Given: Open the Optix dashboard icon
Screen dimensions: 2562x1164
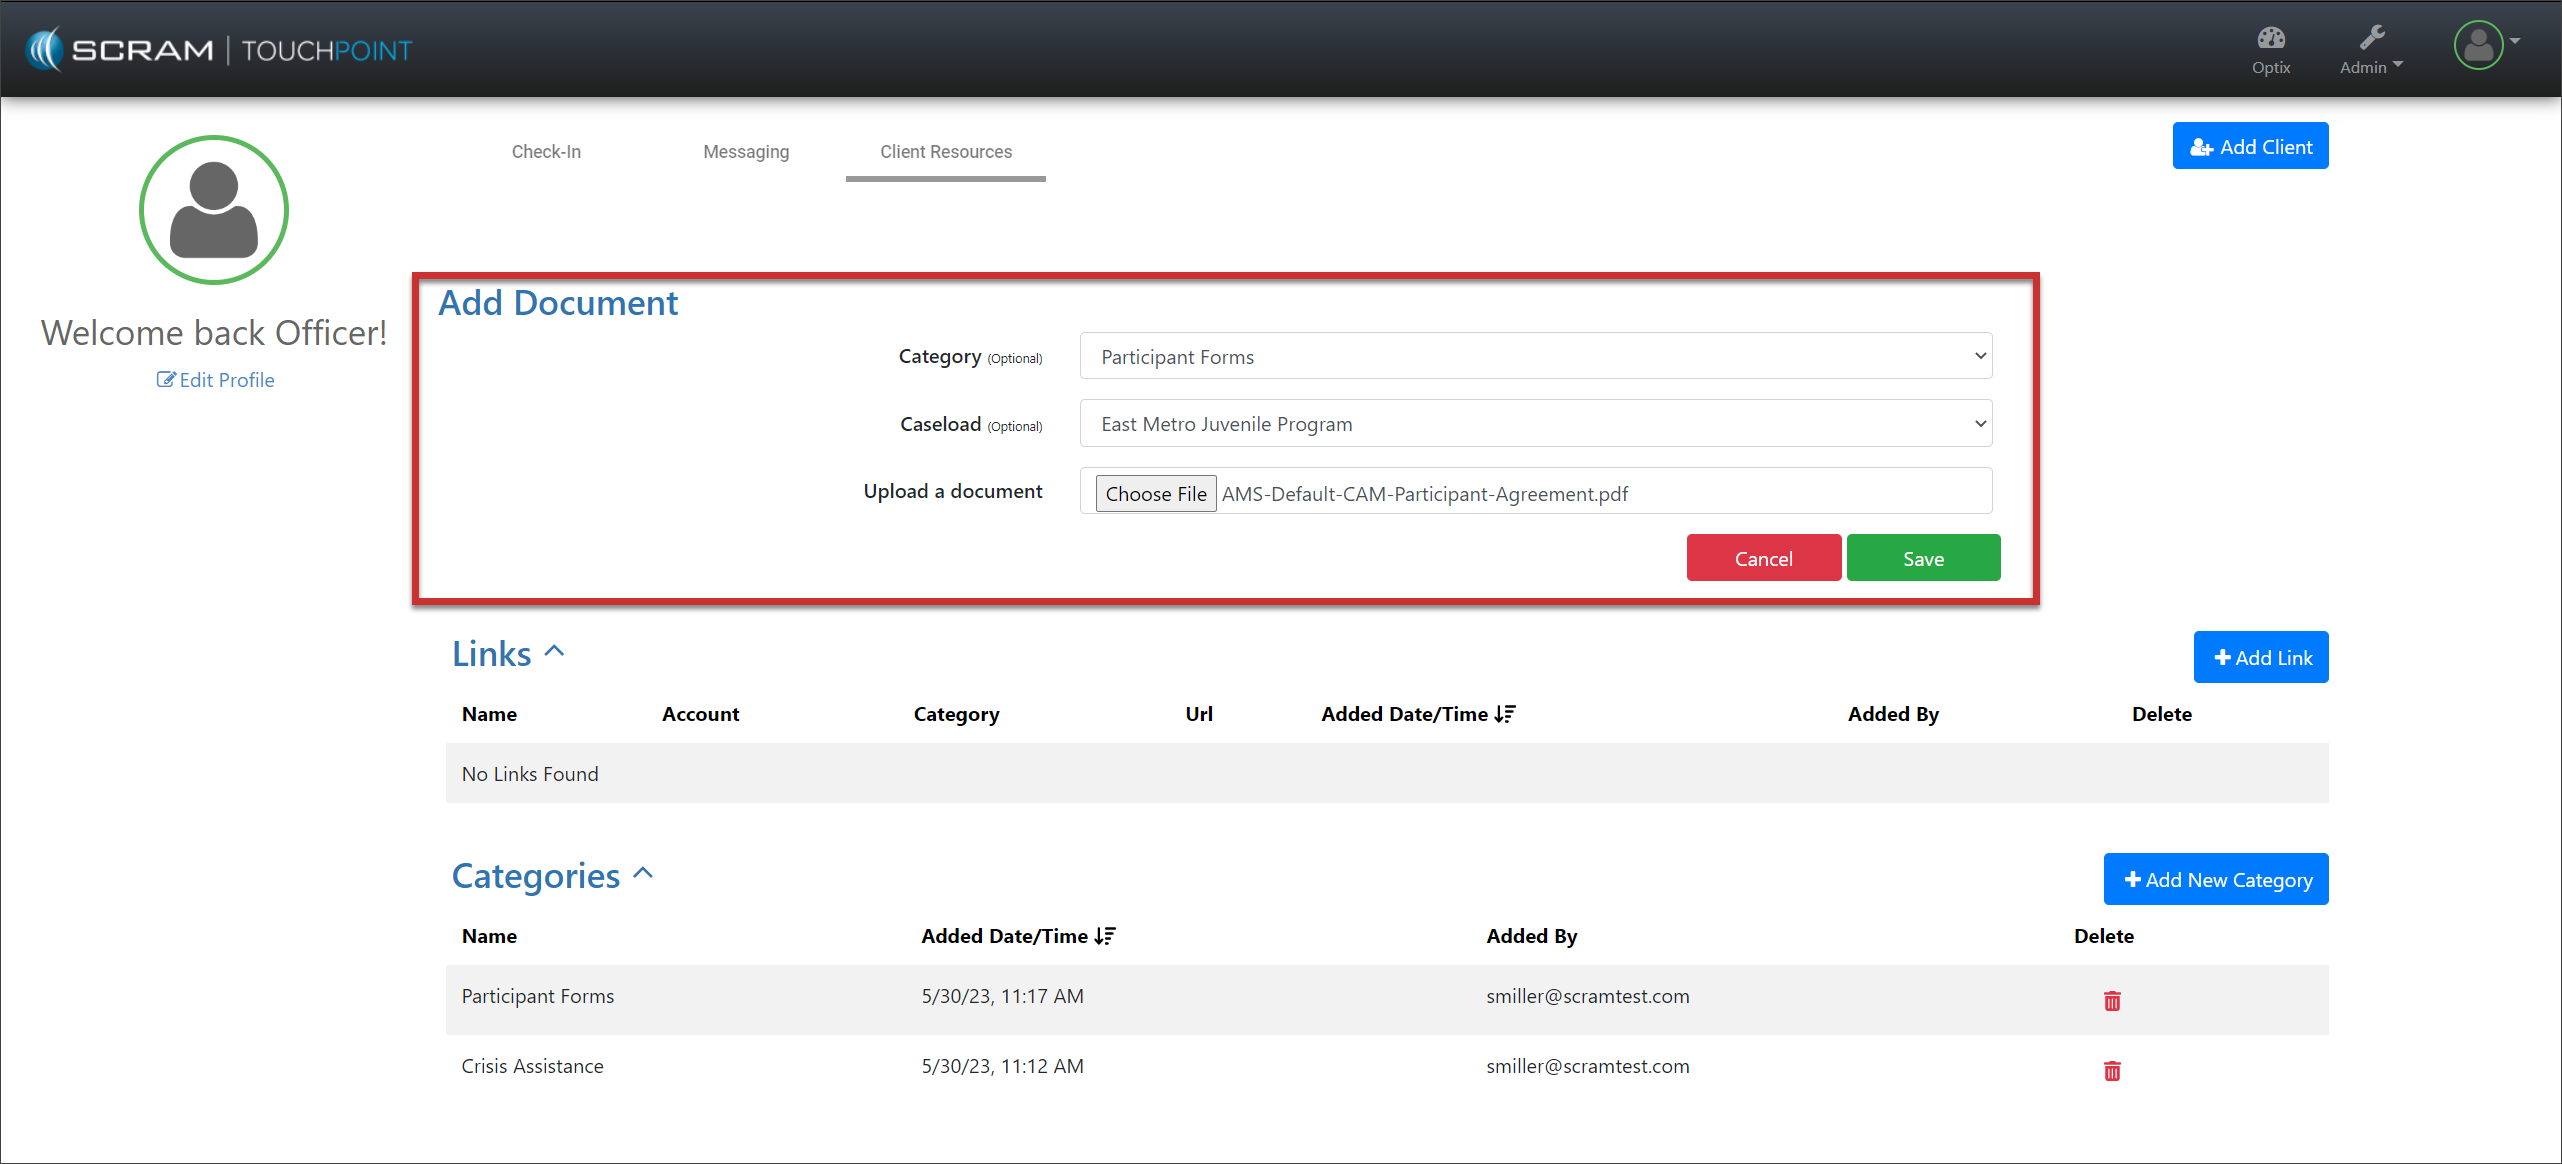Looking at the screenshot, I should pyautogui.click(x=2270, y=48).
